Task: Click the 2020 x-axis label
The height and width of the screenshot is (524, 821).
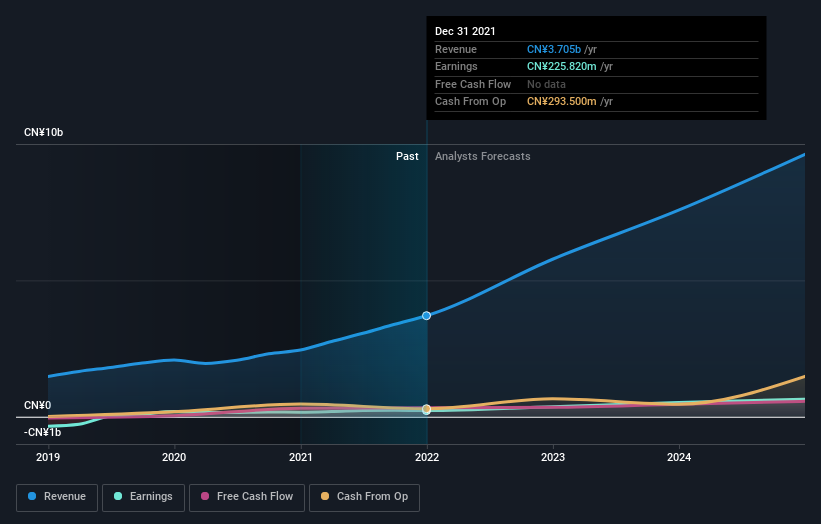Action: 174,457
